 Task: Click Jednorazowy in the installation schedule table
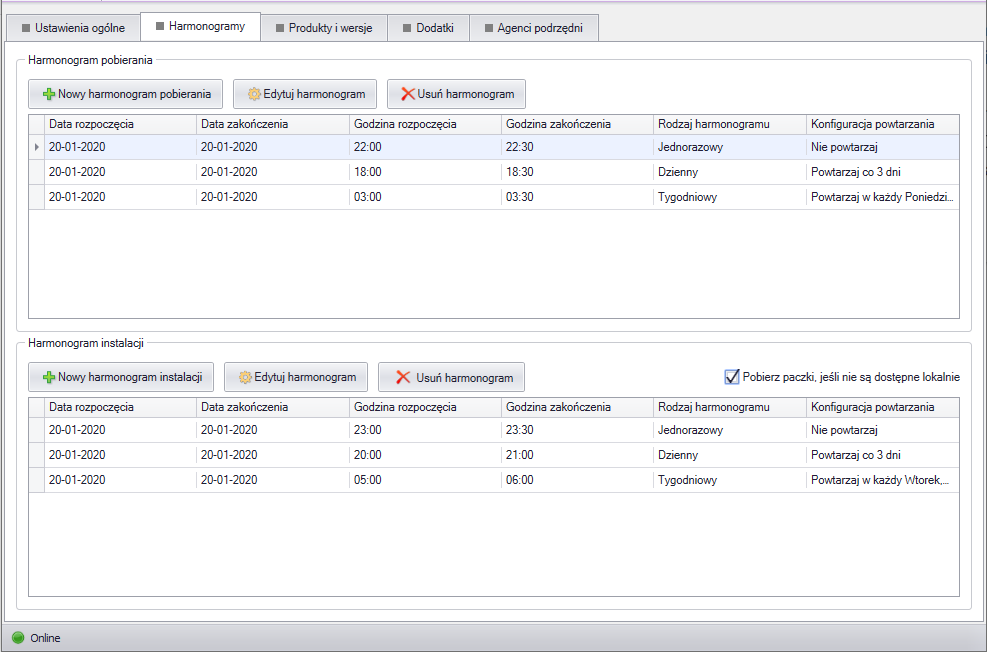(x=730, y=430)
